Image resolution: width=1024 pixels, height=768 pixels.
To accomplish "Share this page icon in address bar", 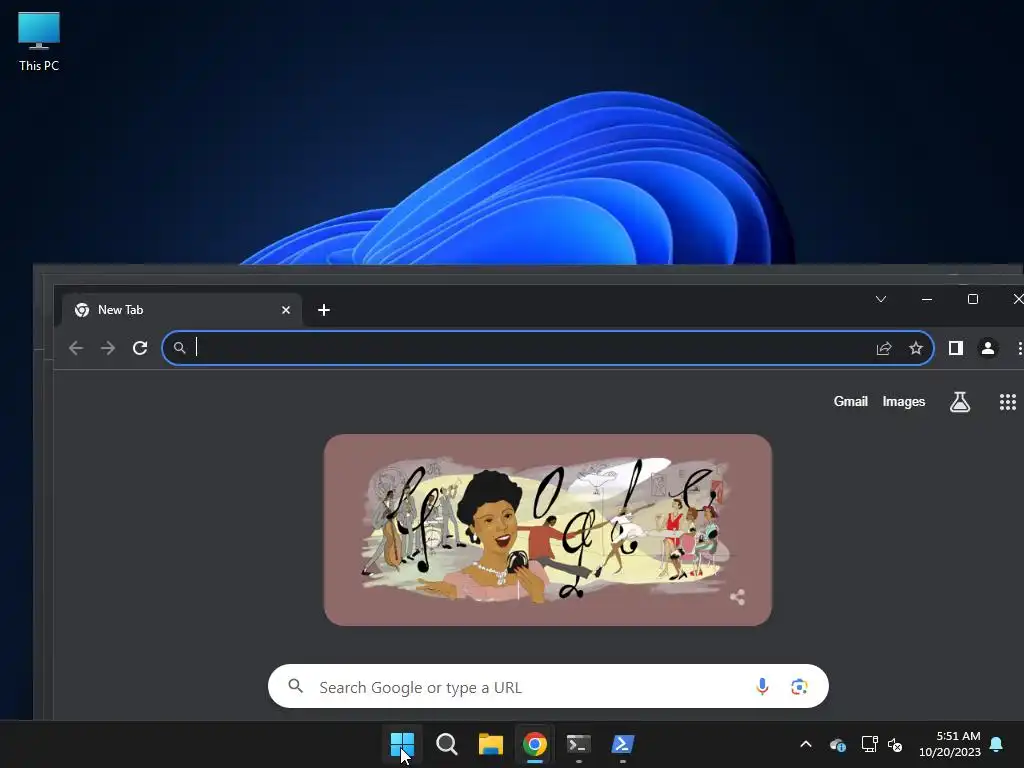I will pyautogui.click(x=884, y=348).
